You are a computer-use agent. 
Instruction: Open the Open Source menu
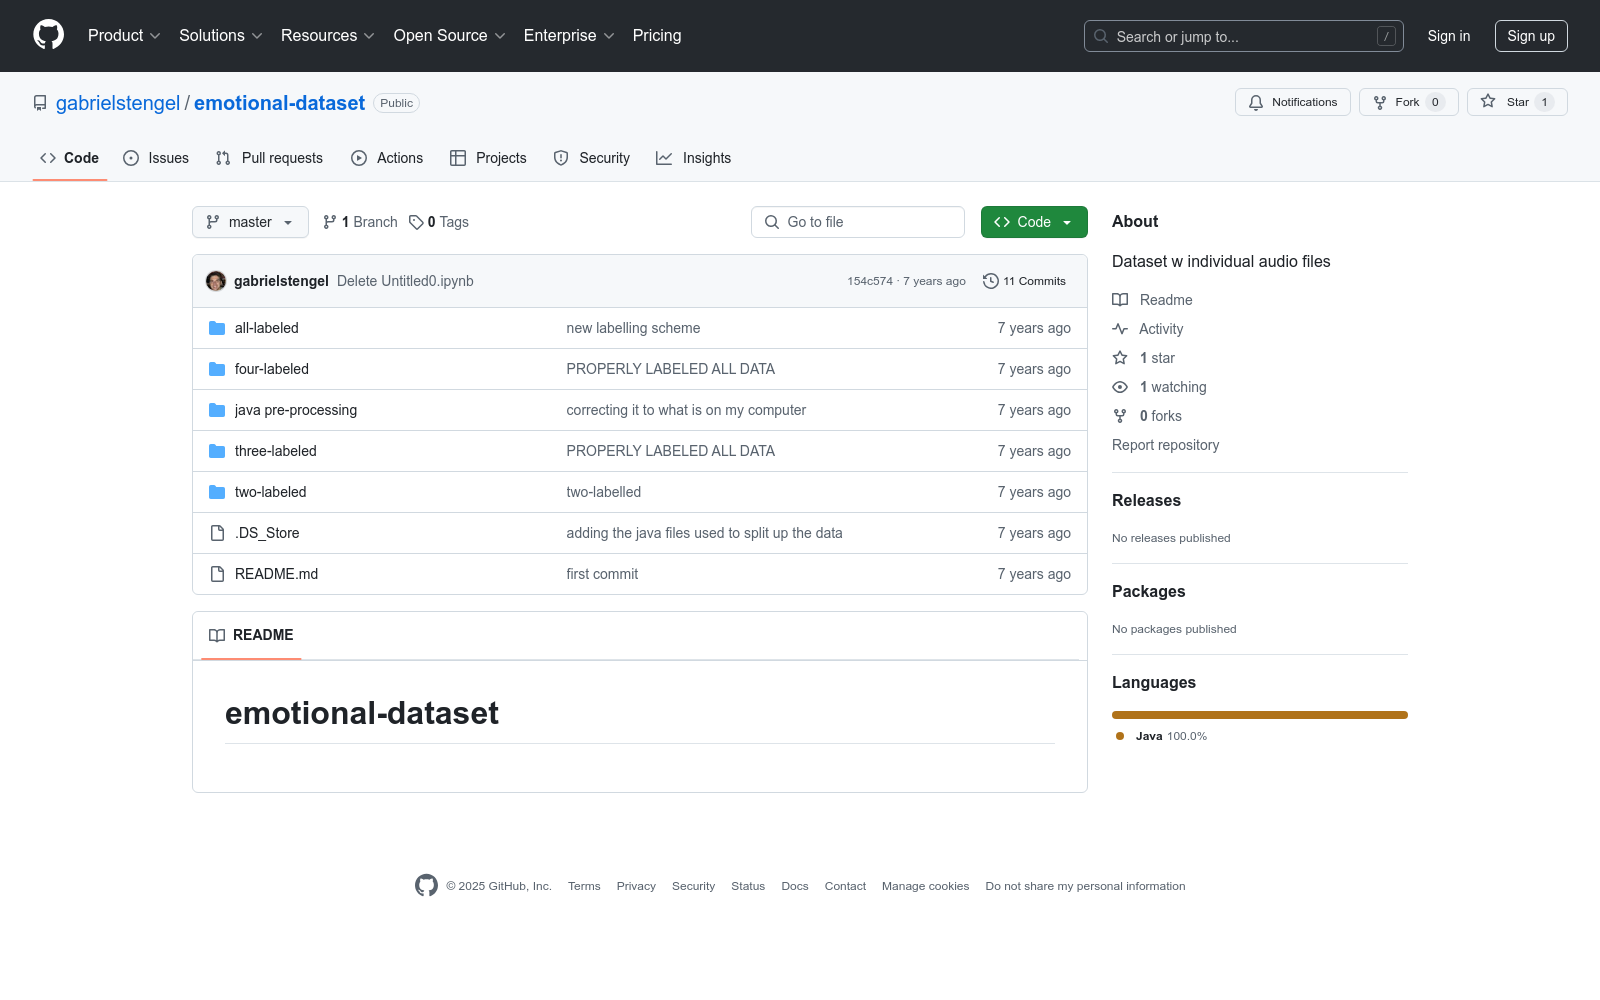[x=450, y=36]
